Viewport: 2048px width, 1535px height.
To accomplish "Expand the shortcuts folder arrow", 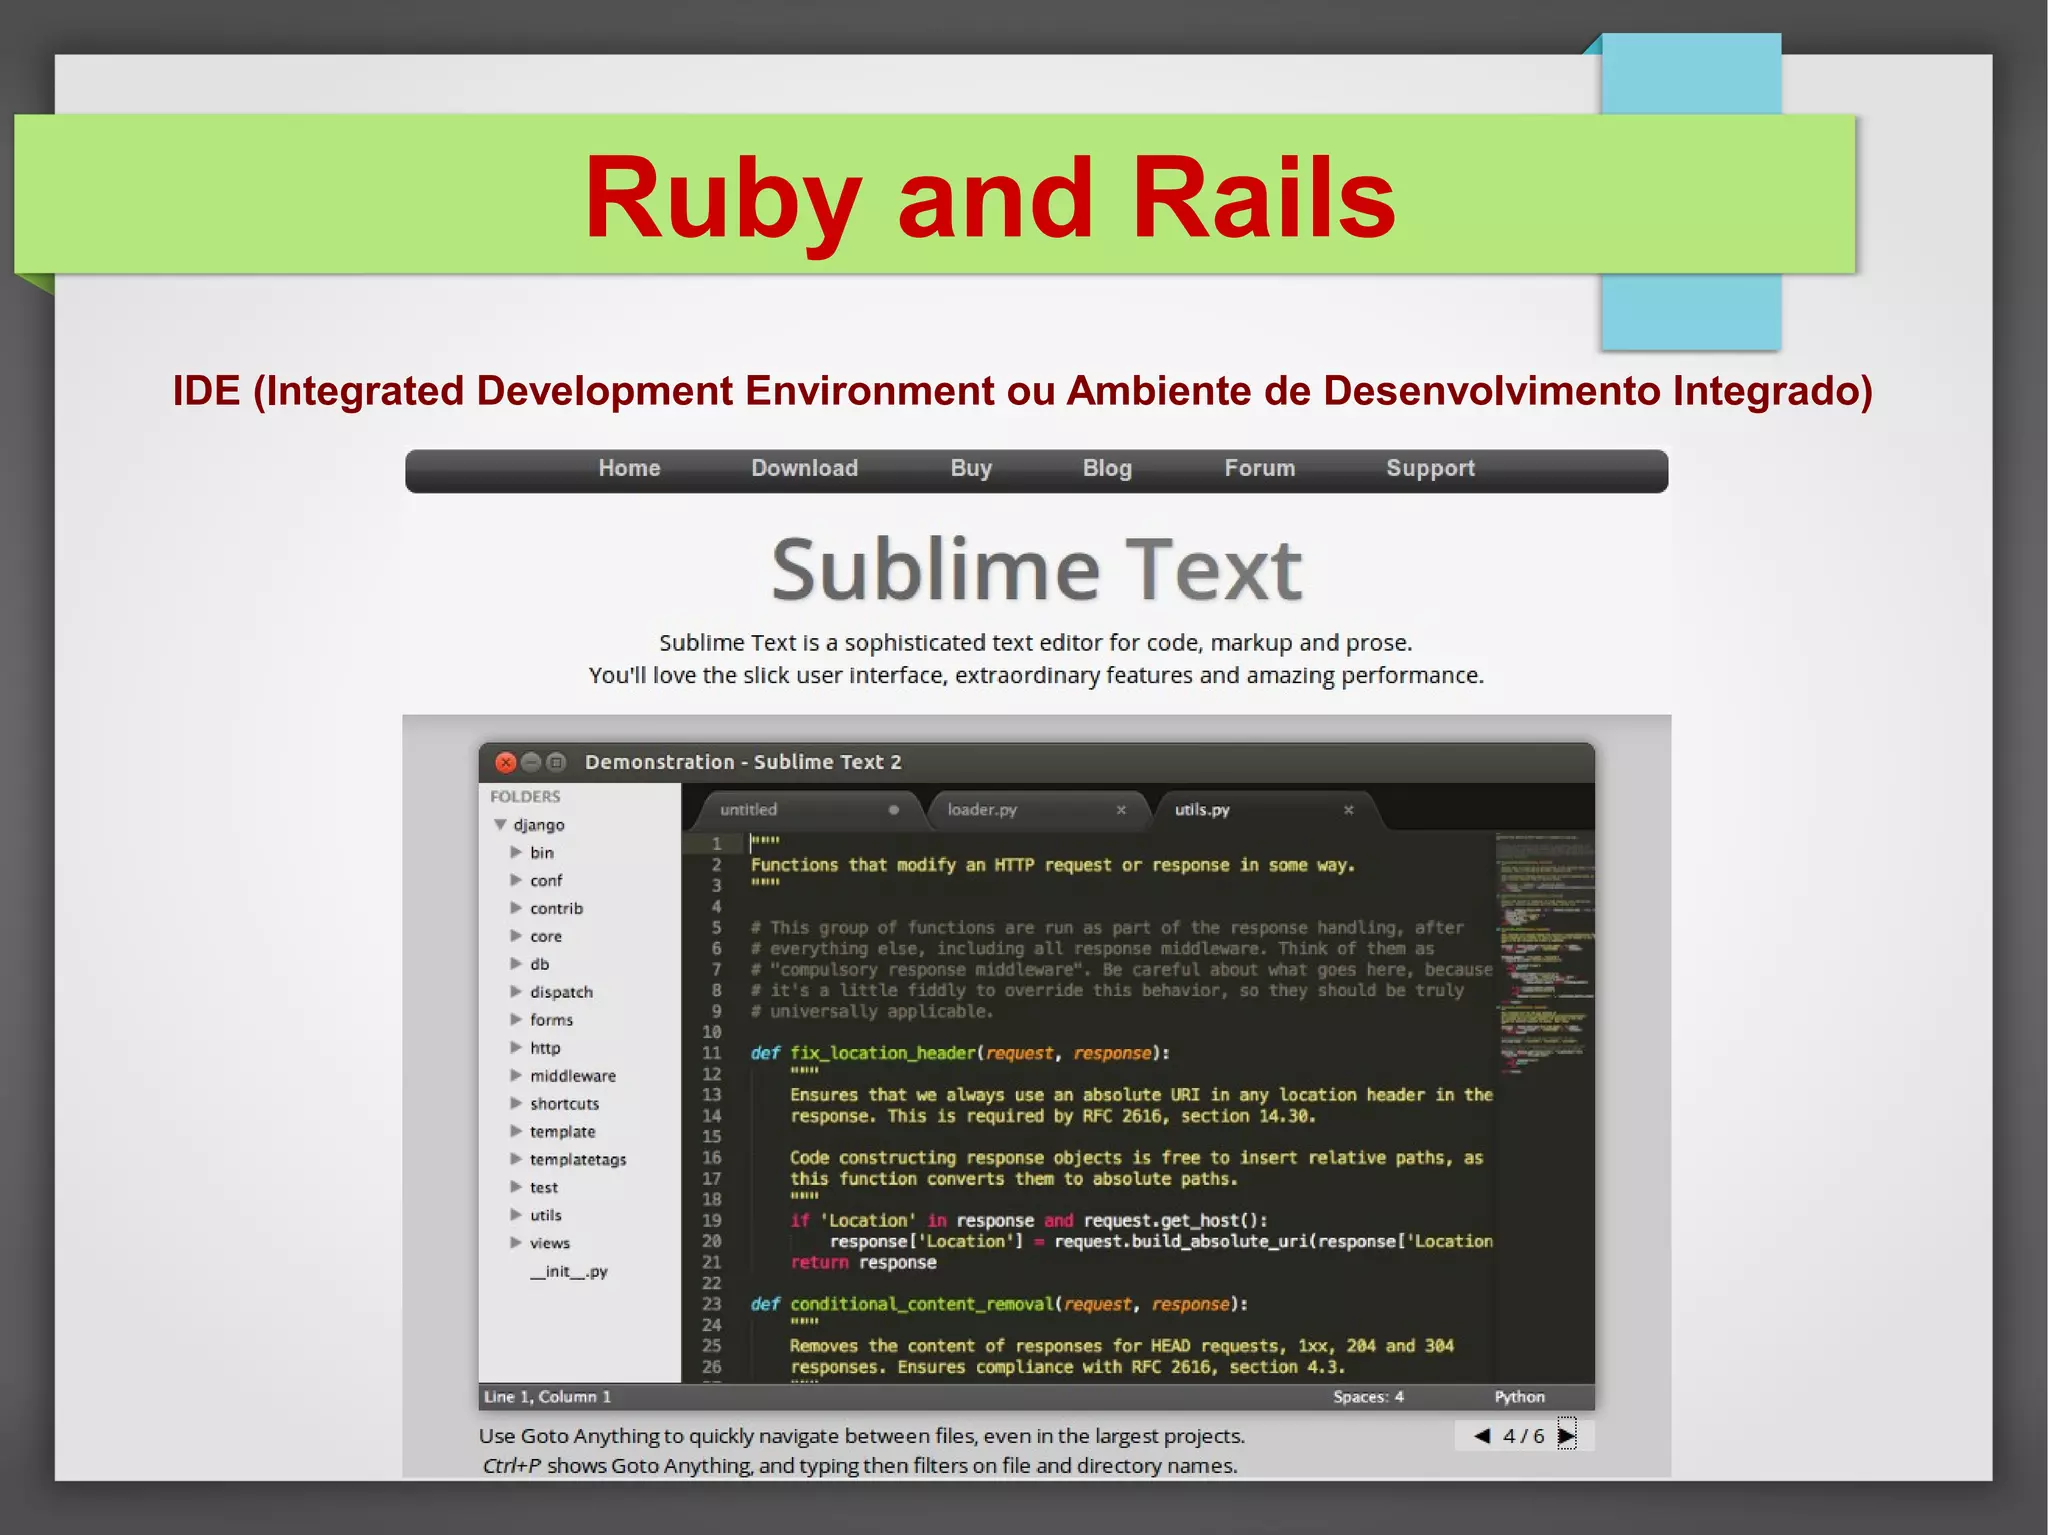I will [x=516, y=1103].
